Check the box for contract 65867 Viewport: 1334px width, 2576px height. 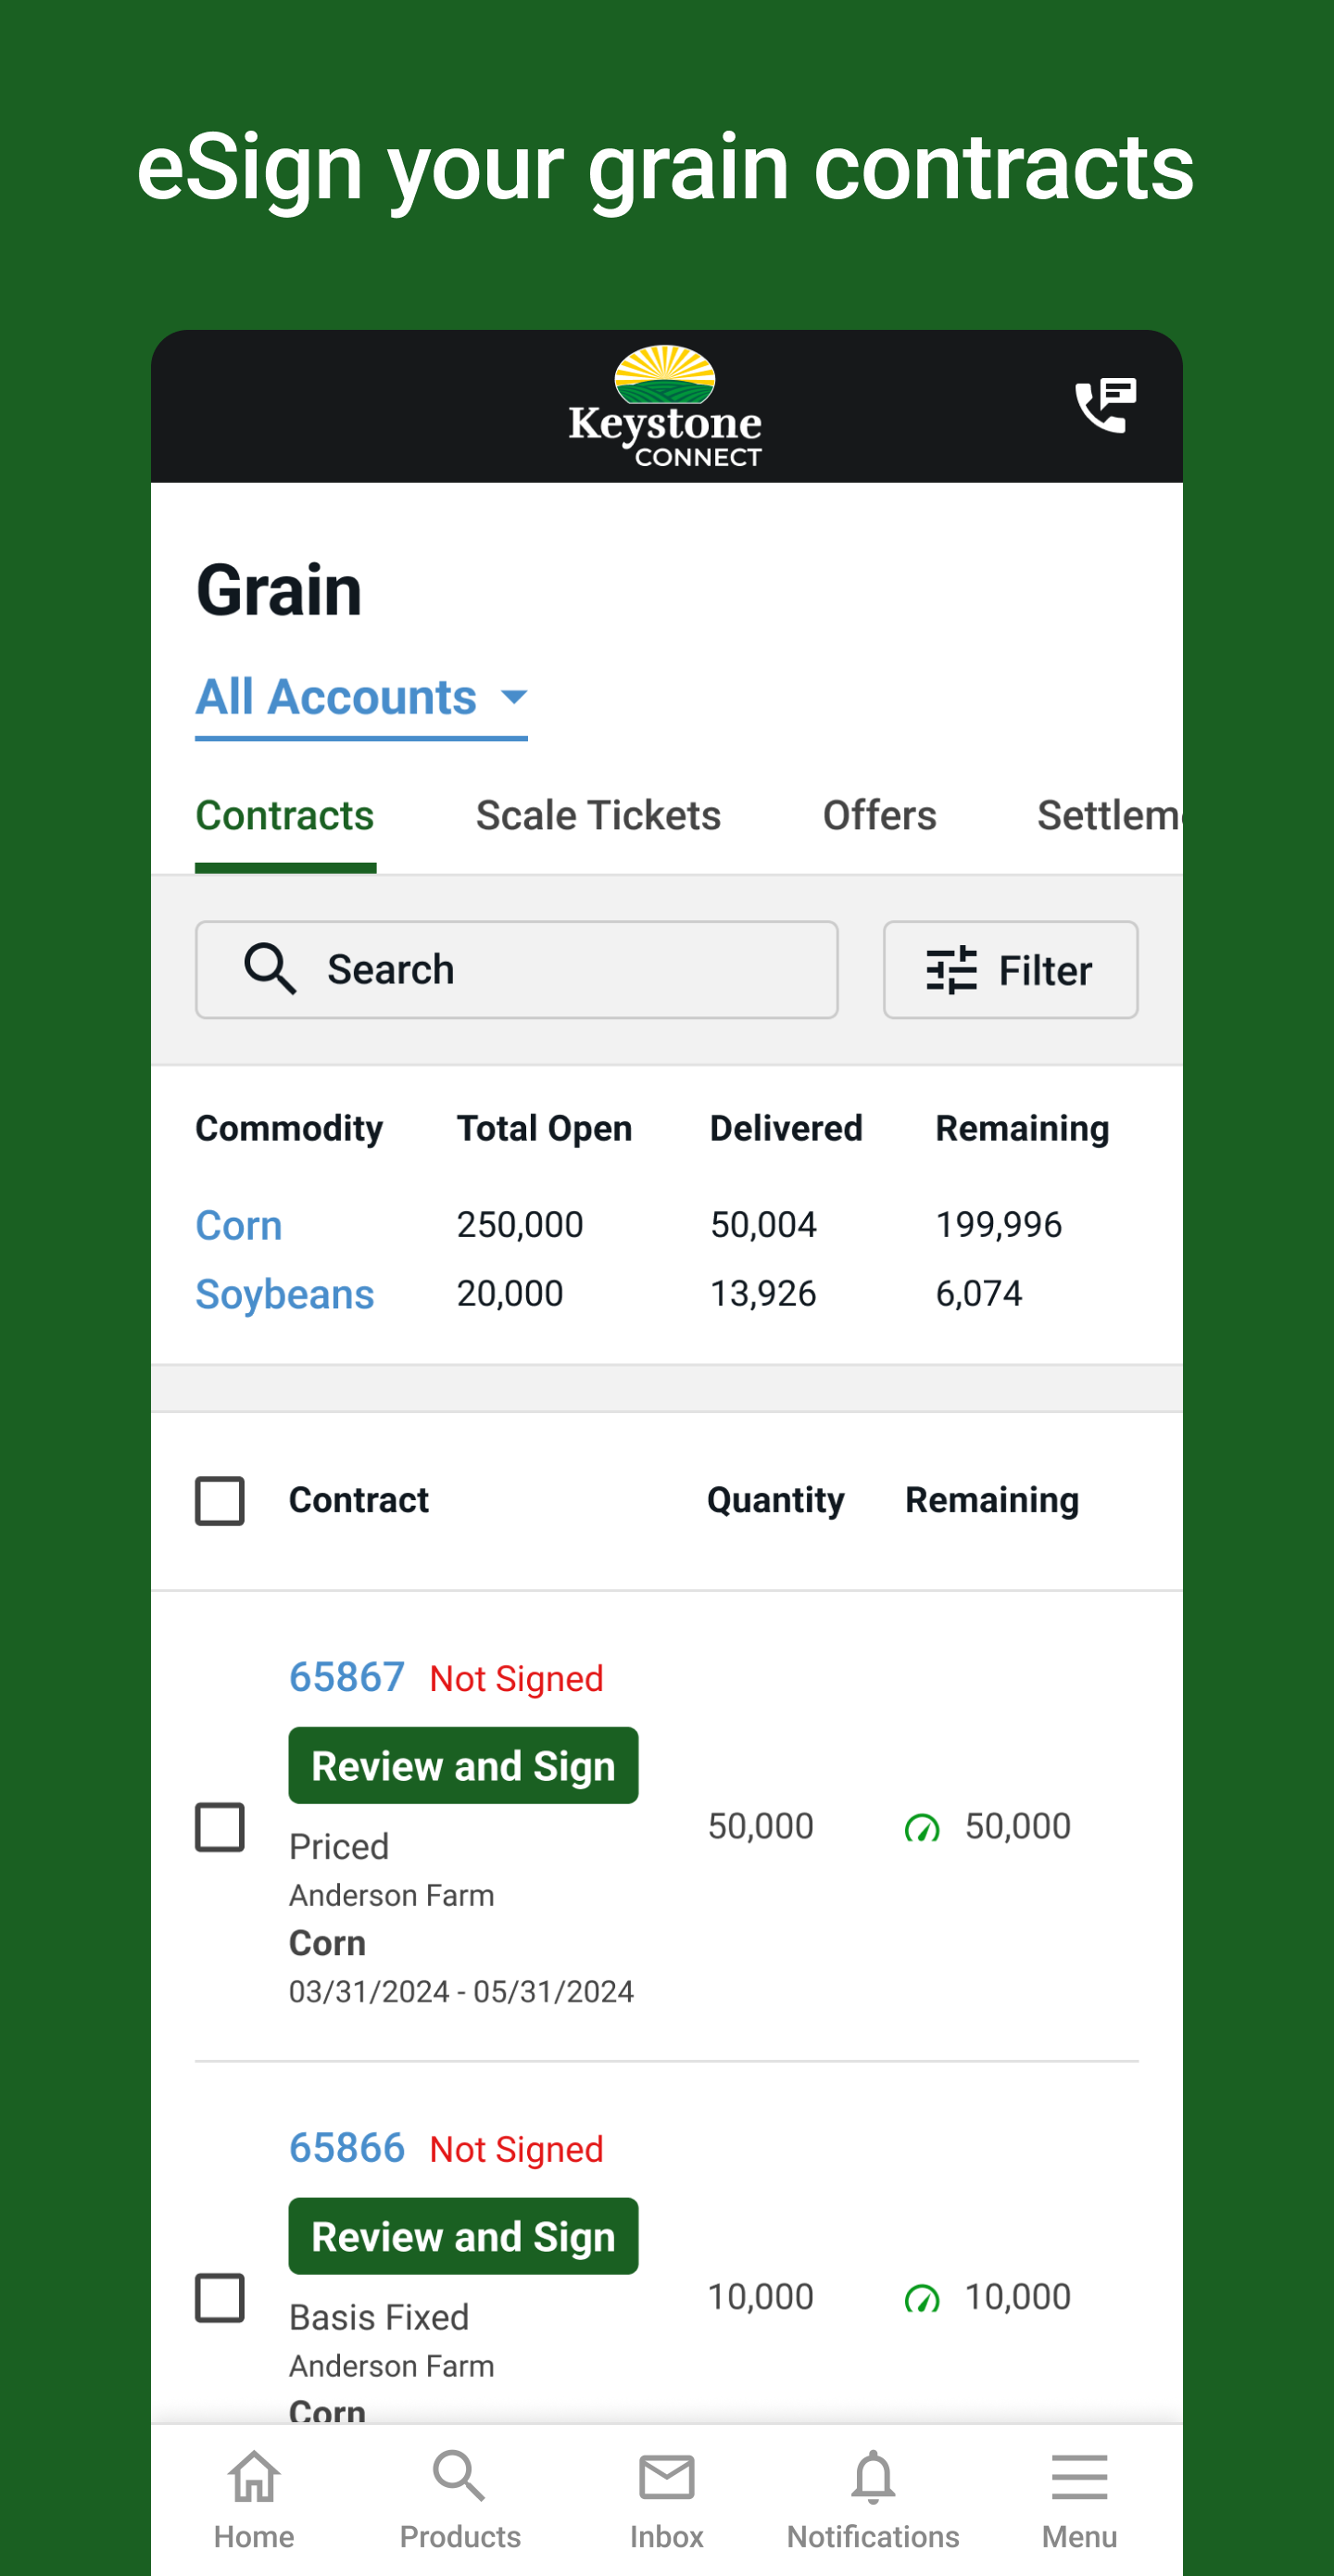[220, 1827]
